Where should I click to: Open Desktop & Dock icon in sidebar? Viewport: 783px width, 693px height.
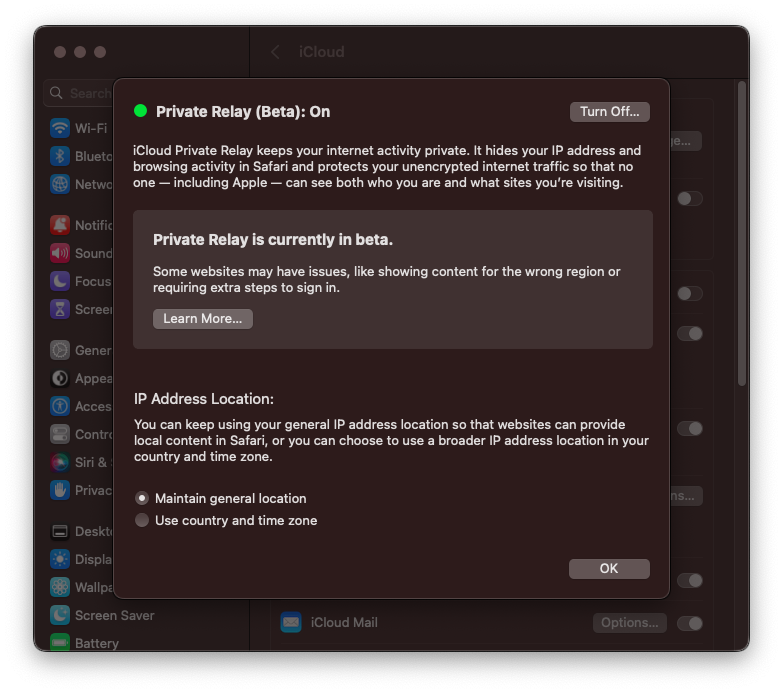point(60,531)
